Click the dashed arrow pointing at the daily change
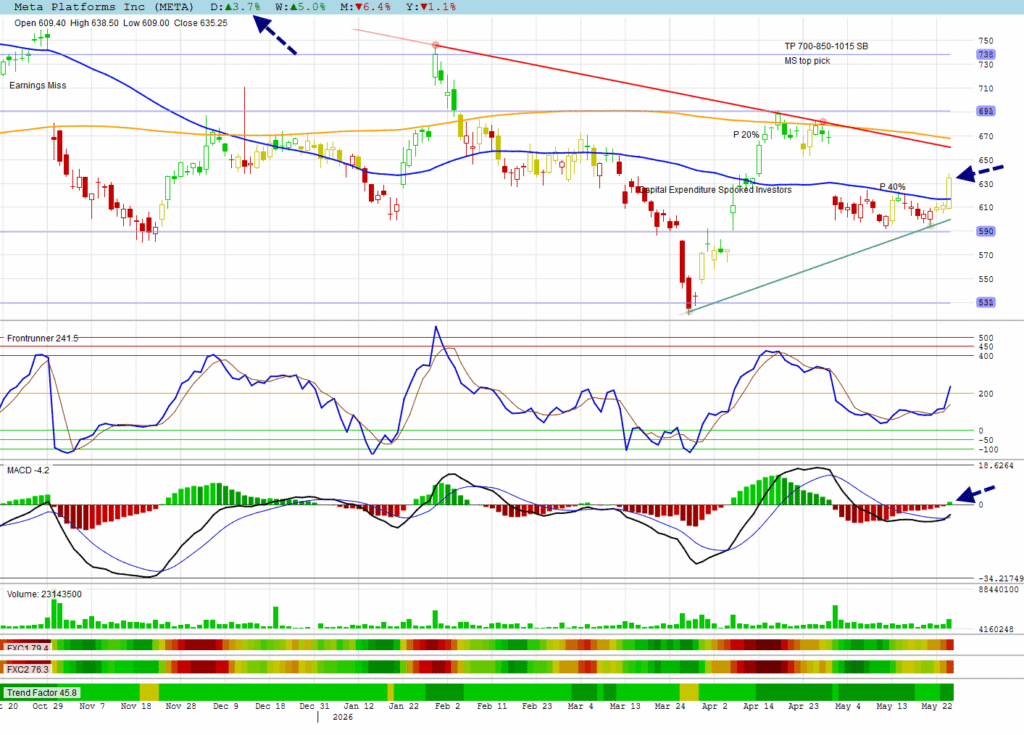Image resolution: width=1024 pixels, height=735 pixels. tap(275, 35)
